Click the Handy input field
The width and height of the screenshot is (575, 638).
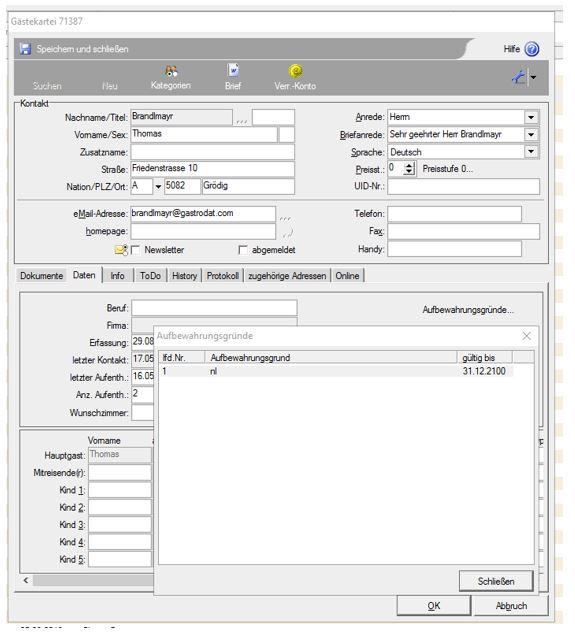click(x=454, y=249)
